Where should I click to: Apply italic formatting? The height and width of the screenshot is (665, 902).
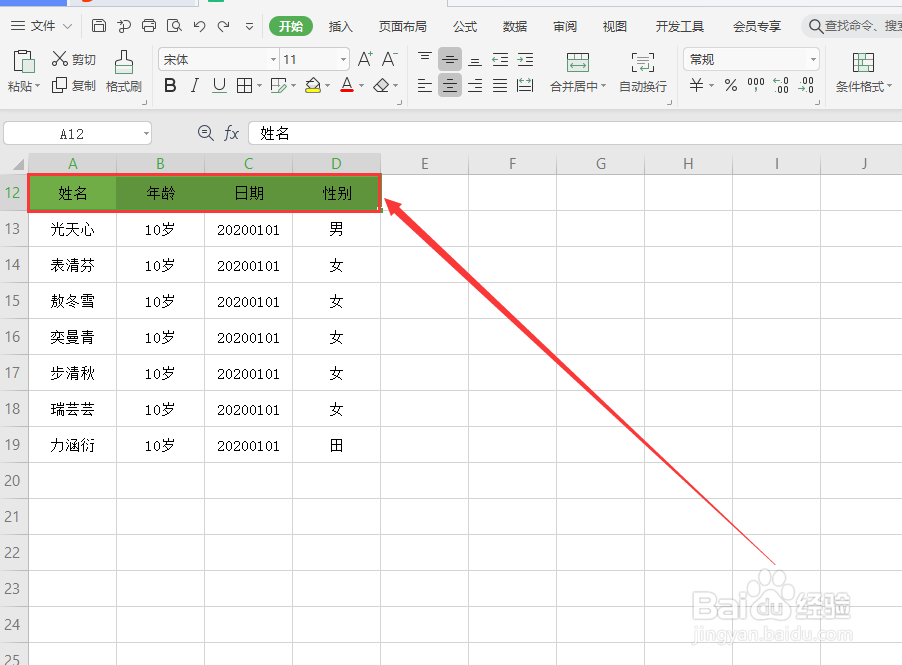click(194, 86)
